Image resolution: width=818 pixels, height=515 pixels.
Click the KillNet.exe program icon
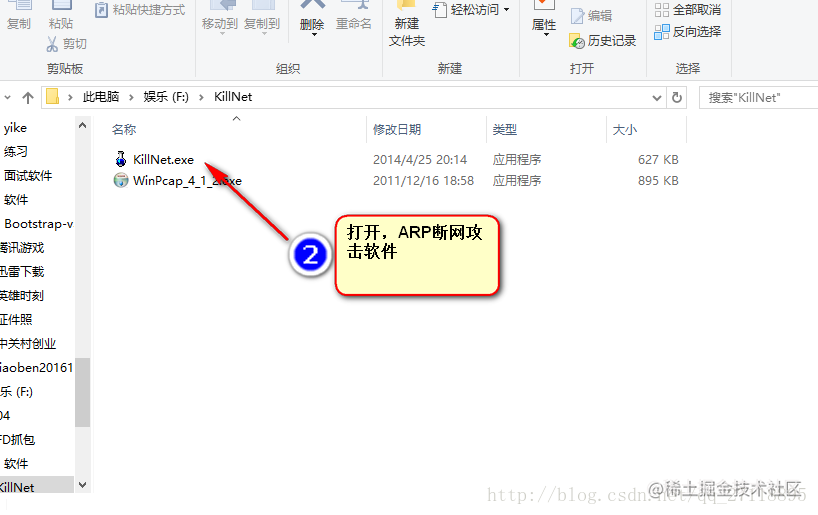pos(121,159)
